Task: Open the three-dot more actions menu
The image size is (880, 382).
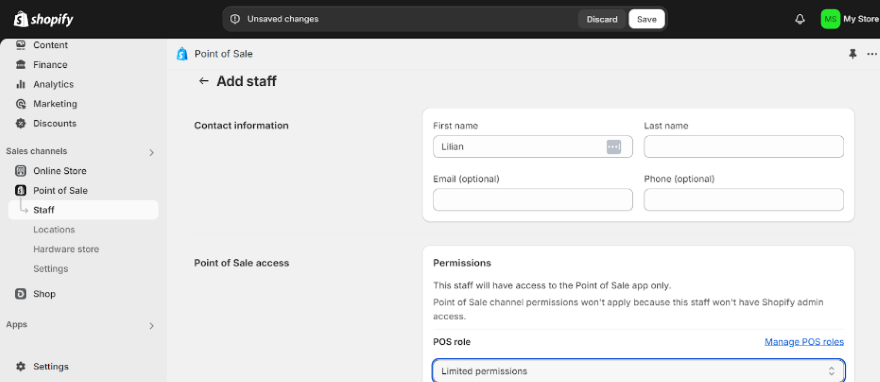Action: click(872, 54)
